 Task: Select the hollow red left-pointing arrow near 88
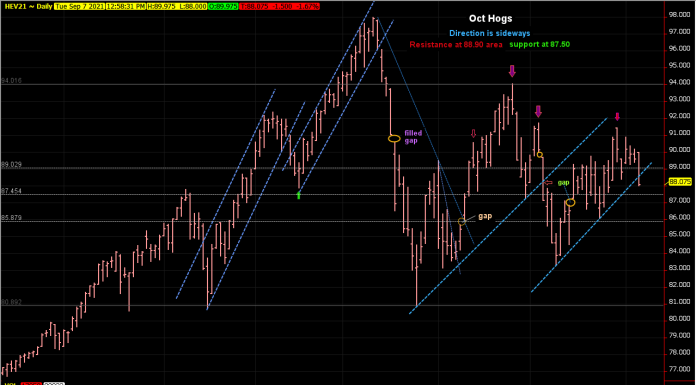click(x=548, y=183)
